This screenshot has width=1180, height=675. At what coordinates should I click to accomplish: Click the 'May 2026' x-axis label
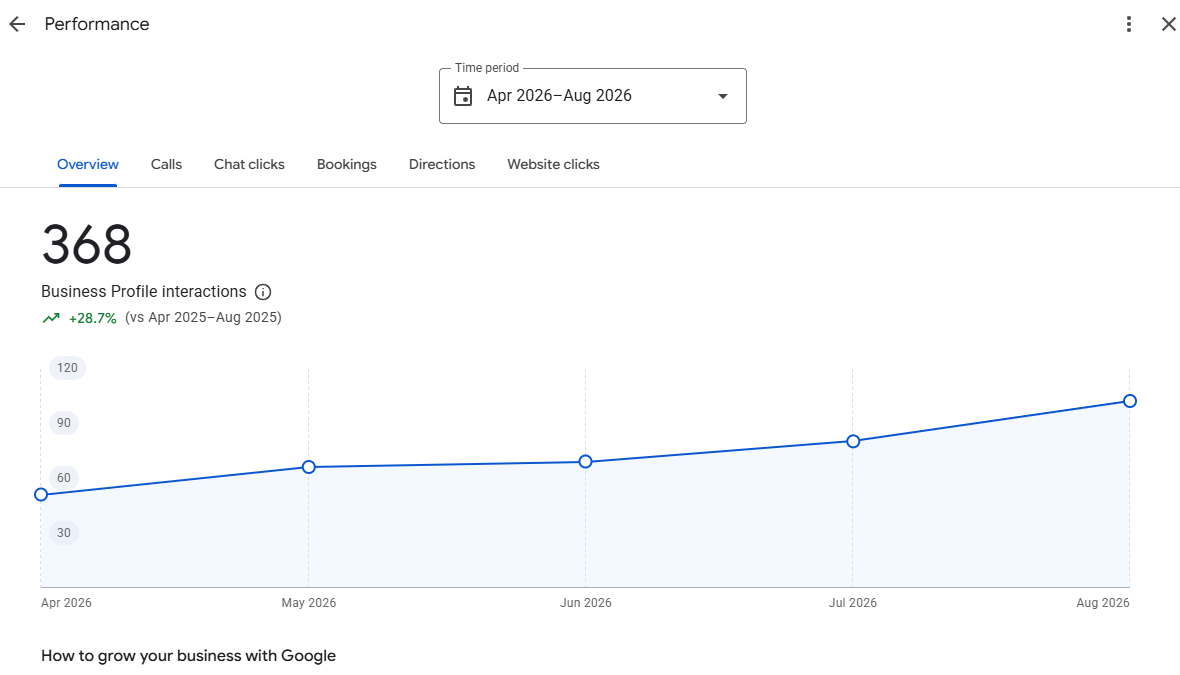(309, 603)
